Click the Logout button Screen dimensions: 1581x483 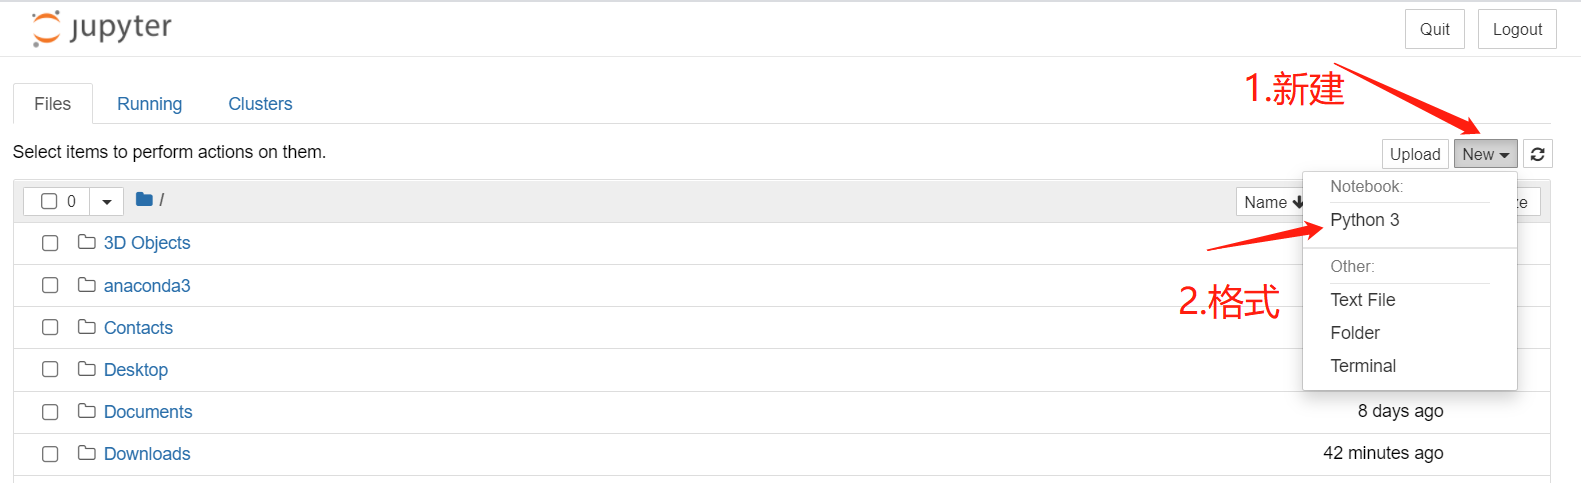(1517, 29)
